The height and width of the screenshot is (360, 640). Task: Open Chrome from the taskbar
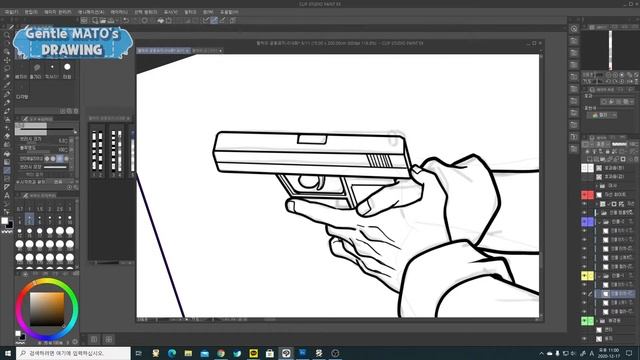tap(221, 353)
